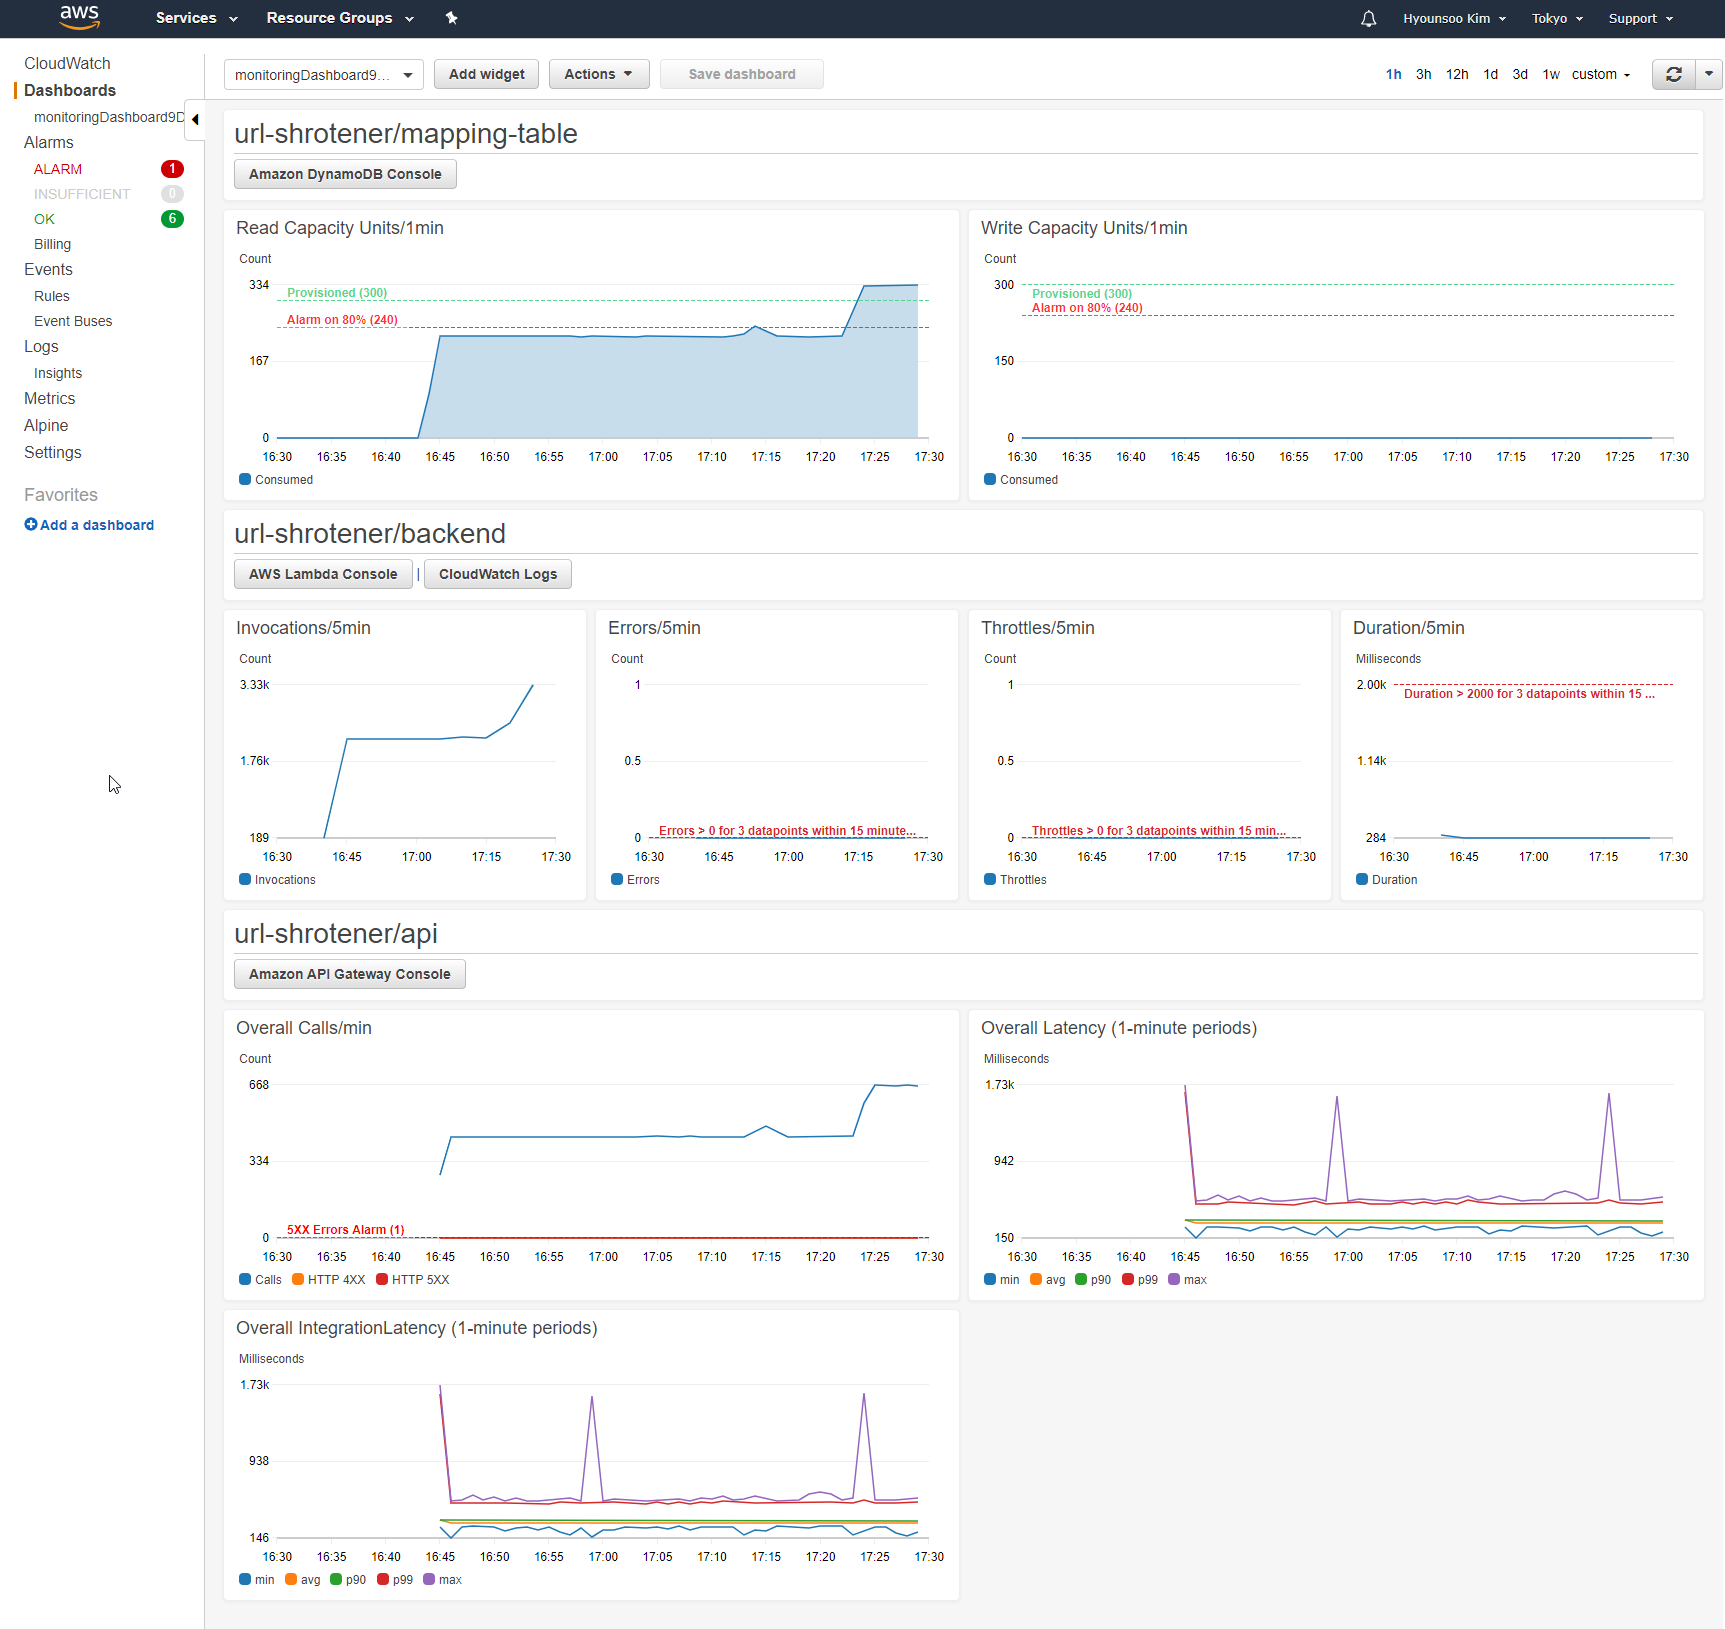
Task: Open Event Buses in the sidebar
Action: tap(73, 321)
